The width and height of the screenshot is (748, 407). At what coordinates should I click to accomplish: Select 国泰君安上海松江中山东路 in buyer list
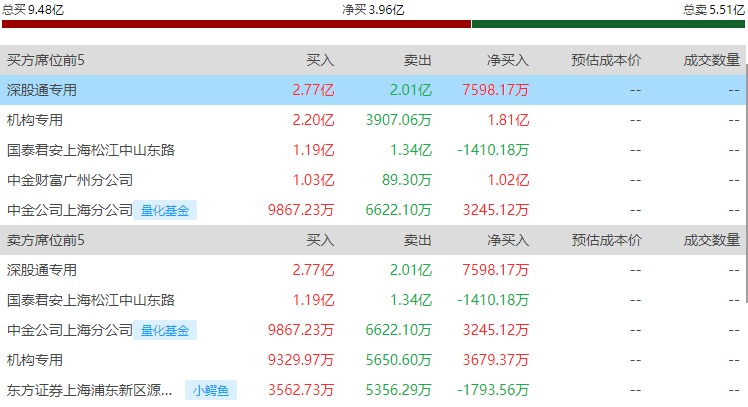click(x=91, y=150)
